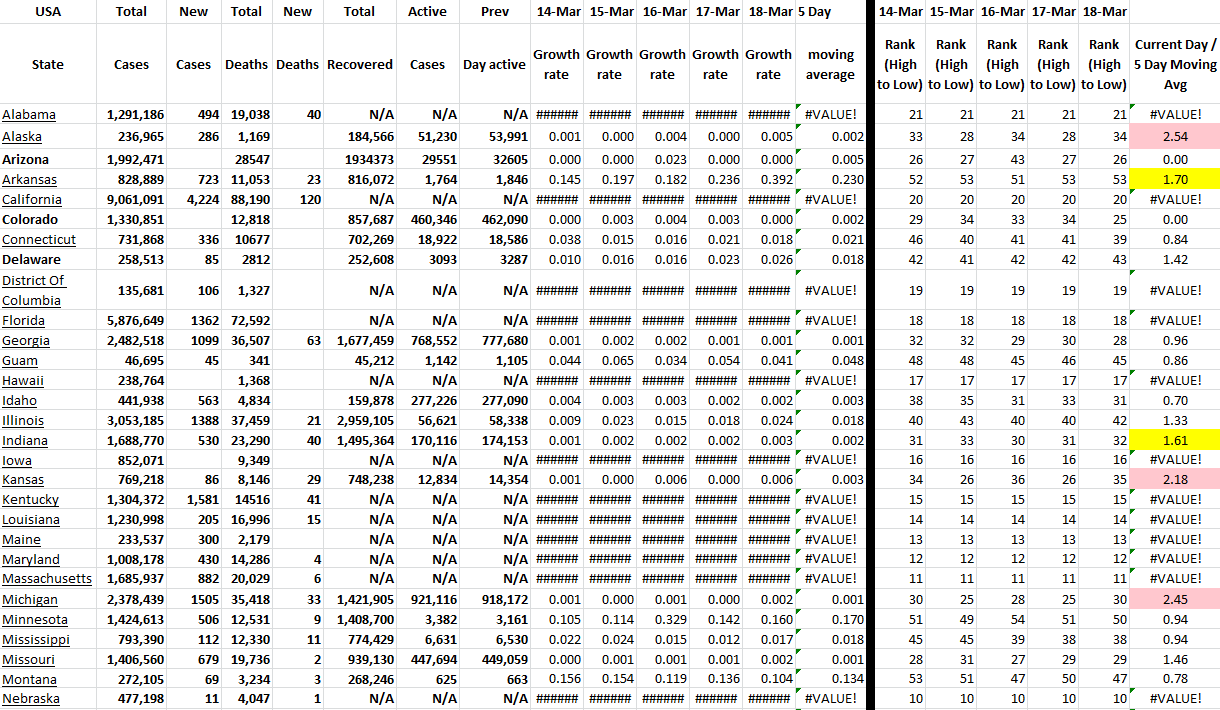The image size is (1220, 710).
Task: Click Indiana's yellow 1.61 cell
Action: point(1175,441)
